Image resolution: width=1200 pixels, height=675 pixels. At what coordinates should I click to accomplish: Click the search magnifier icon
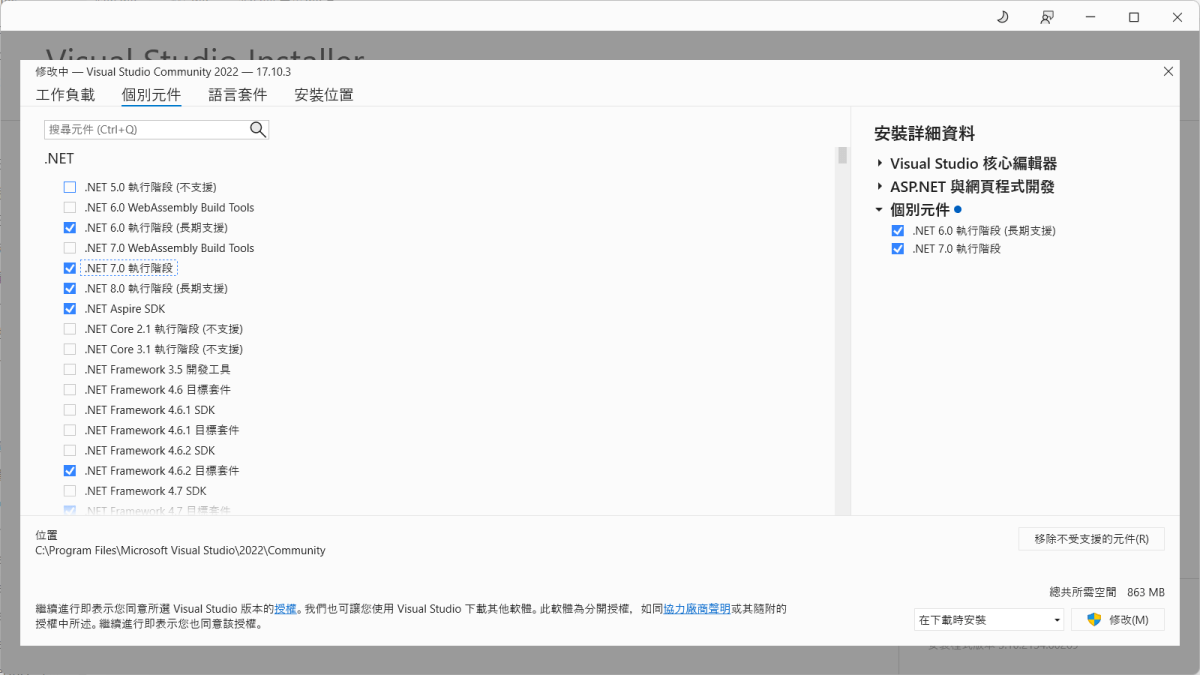pyautogui.click(x=258, y=129)
